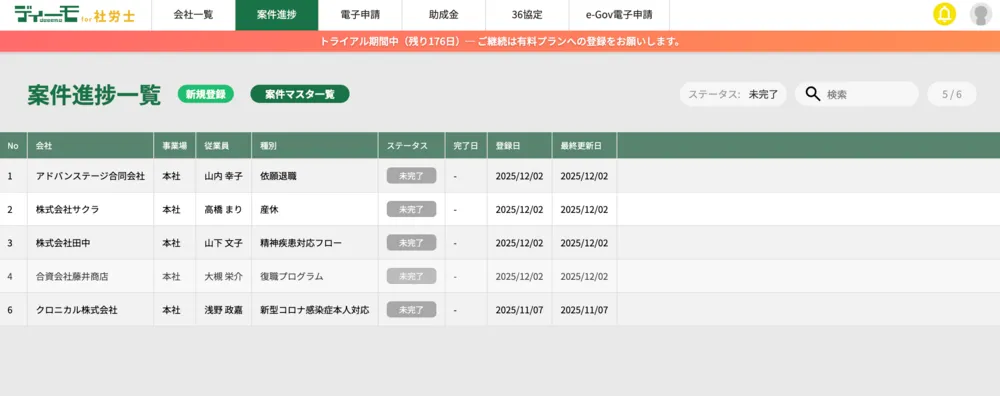
Task: Open the e-Gov電子申請 tab
Action: coord(619,15)
